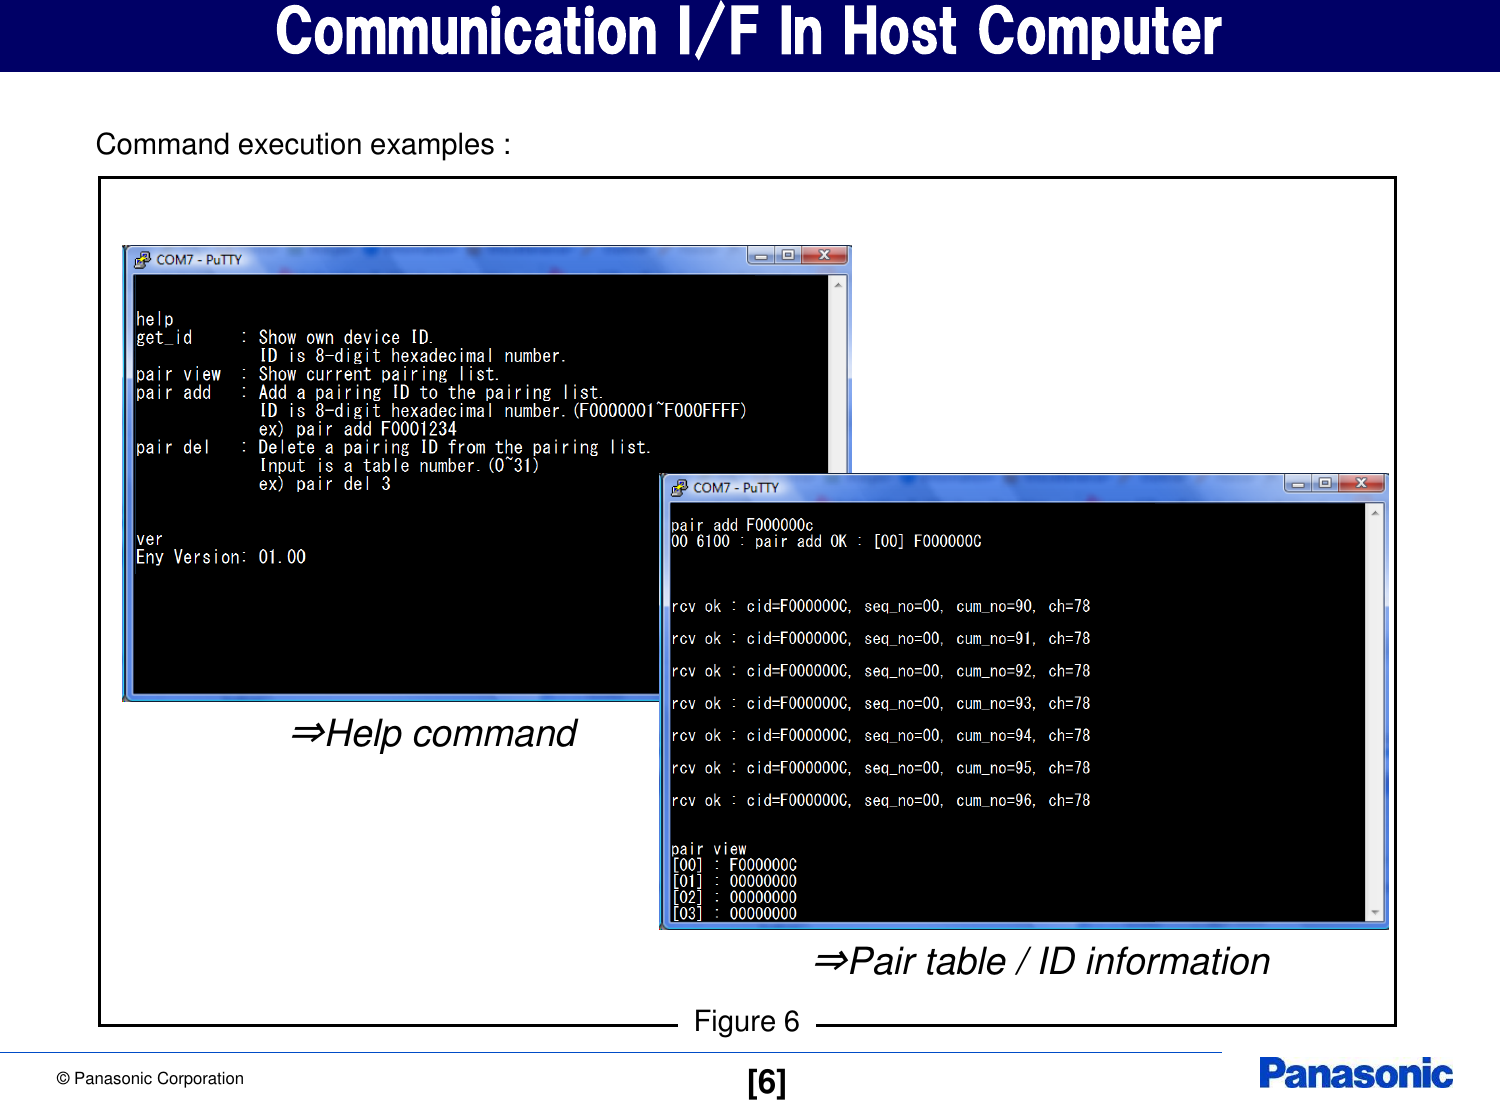Click the minimize button on right COM7 window

(1296, 482)
